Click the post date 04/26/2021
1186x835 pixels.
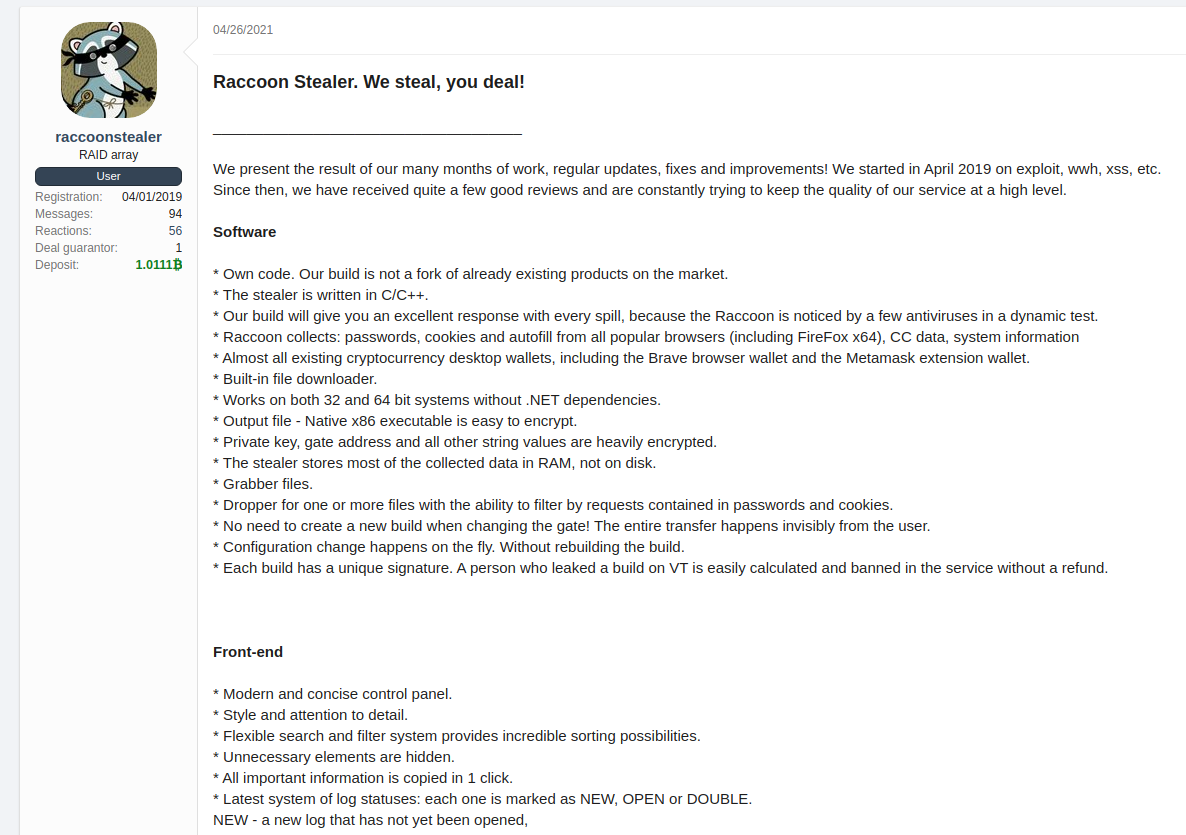coord(243,30)
